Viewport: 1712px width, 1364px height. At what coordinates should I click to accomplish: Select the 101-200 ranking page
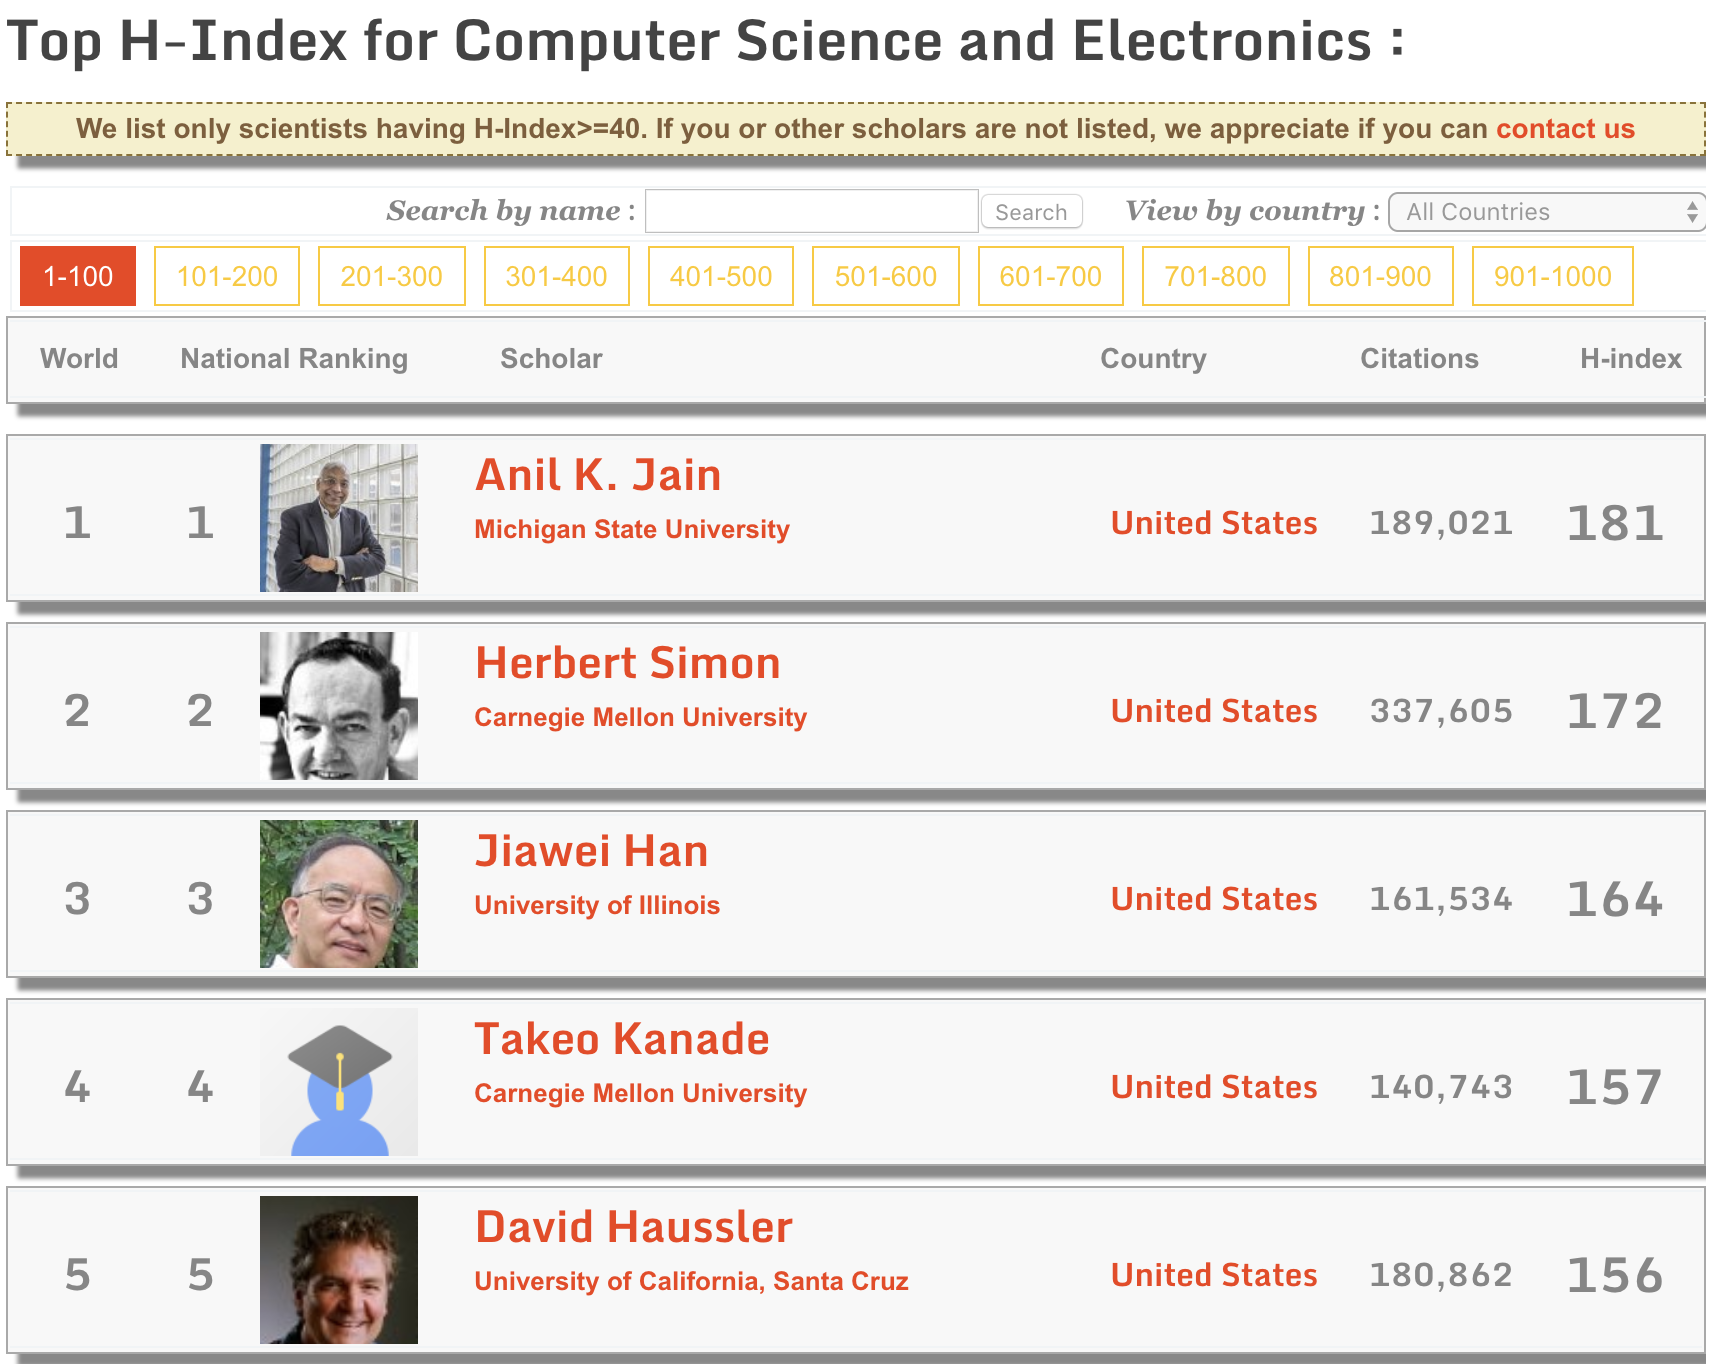[x=227, y=276]
